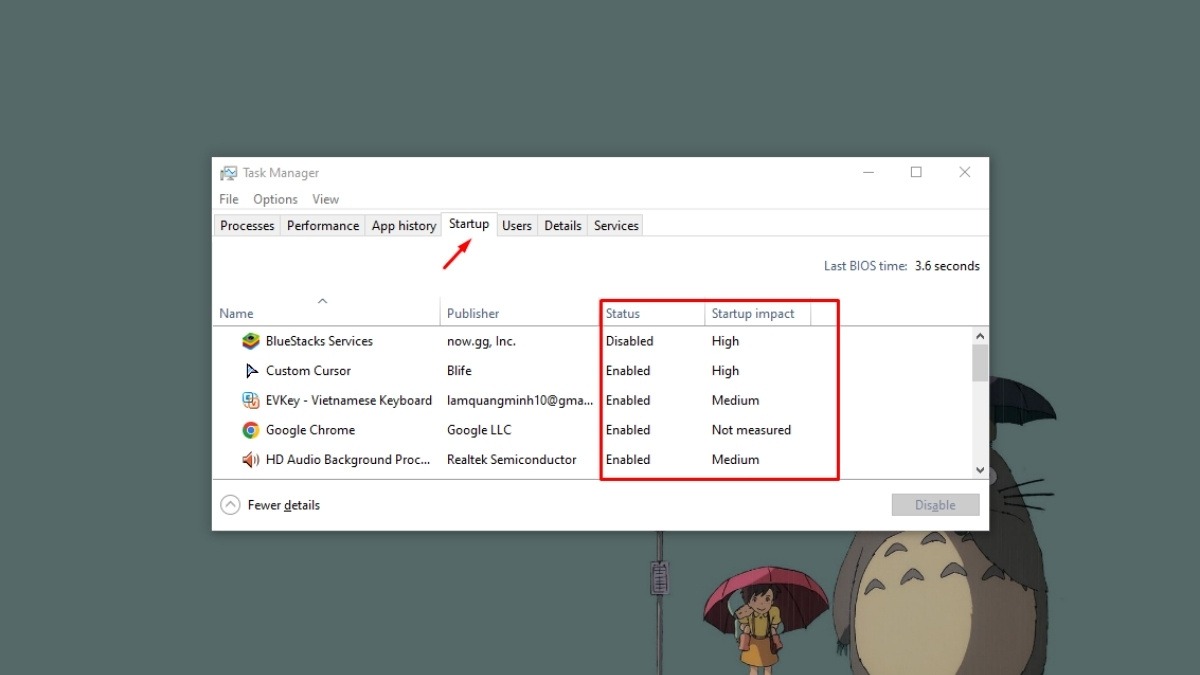The width and height of the screenshot is (1200, 675).
Task: Click the Medium impact of EVKey
Action: point(735,400)
